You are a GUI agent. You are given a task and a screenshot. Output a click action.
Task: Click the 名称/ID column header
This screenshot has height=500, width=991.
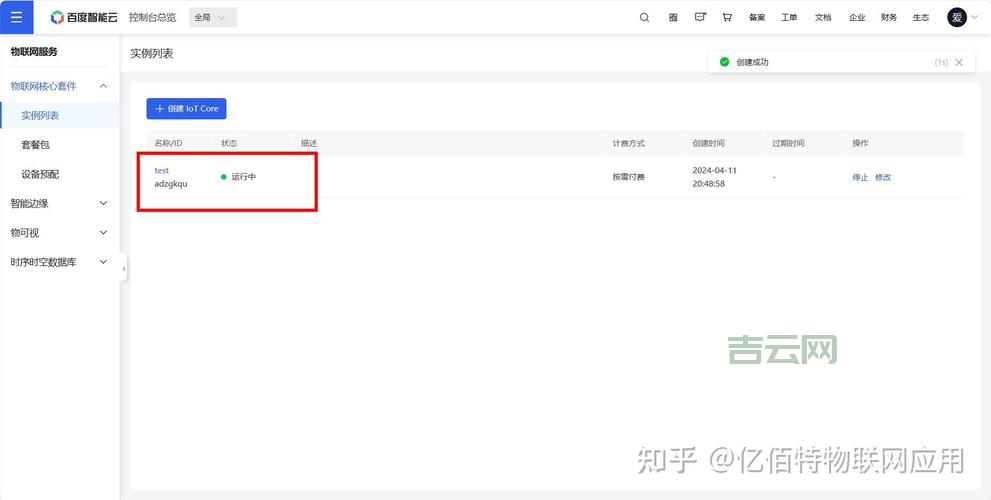[x=168, y=143]
